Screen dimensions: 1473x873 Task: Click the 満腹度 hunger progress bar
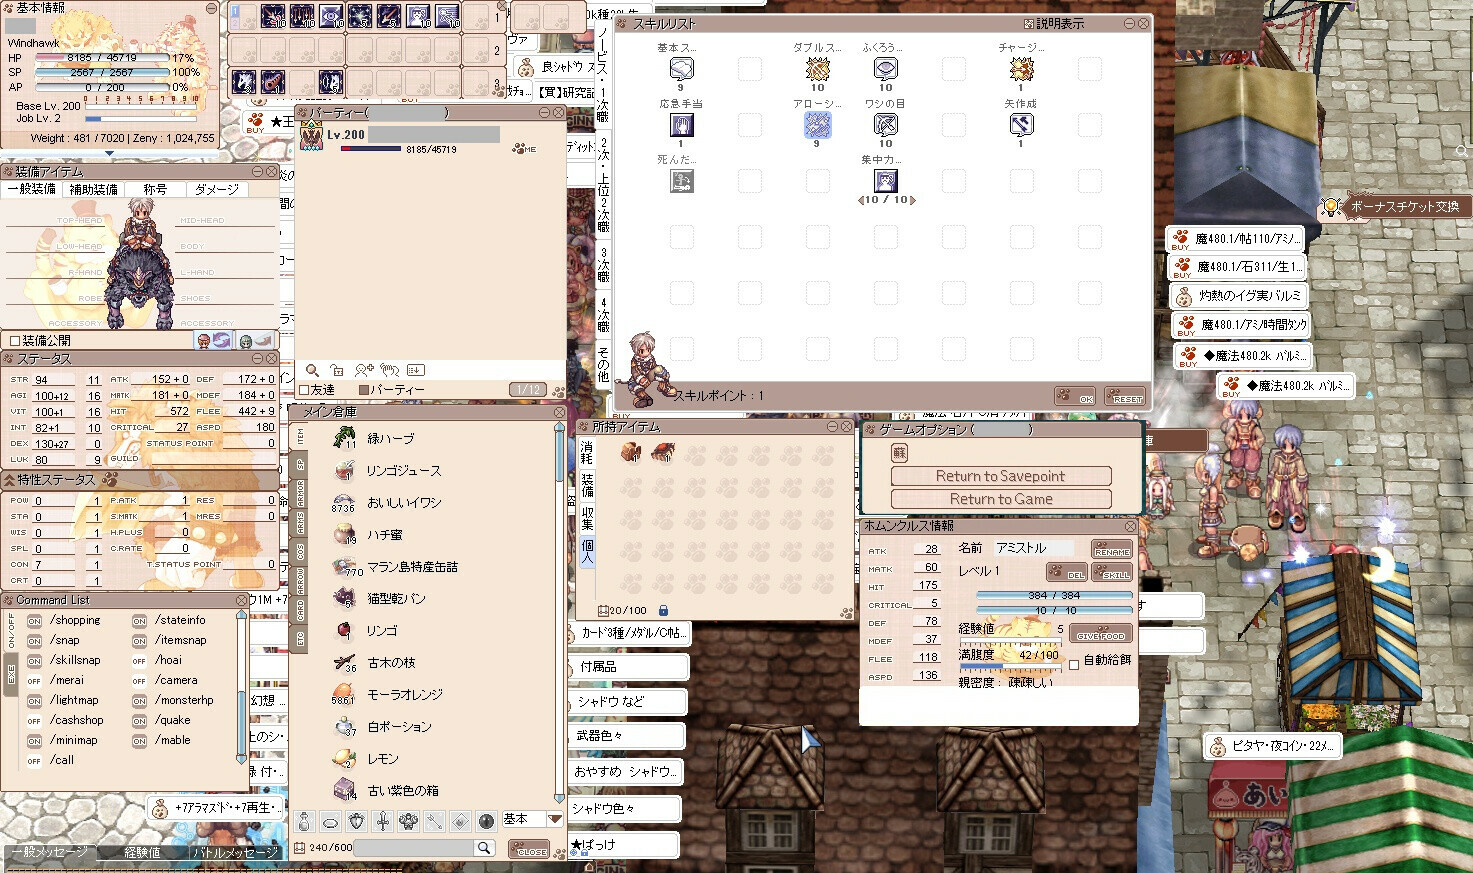(x=1010, y=666)
